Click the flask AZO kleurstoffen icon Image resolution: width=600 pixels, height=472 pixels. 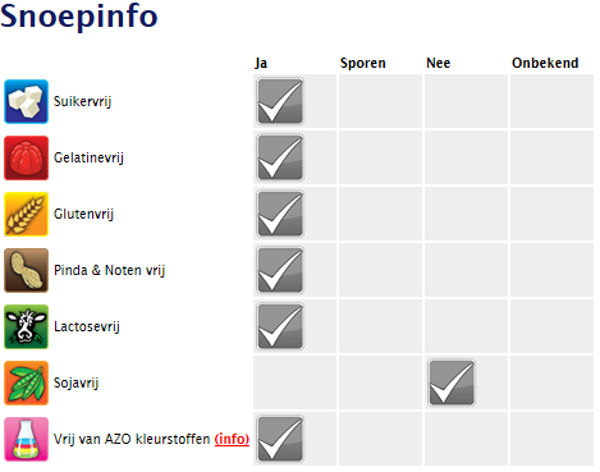tap(26, 439)
